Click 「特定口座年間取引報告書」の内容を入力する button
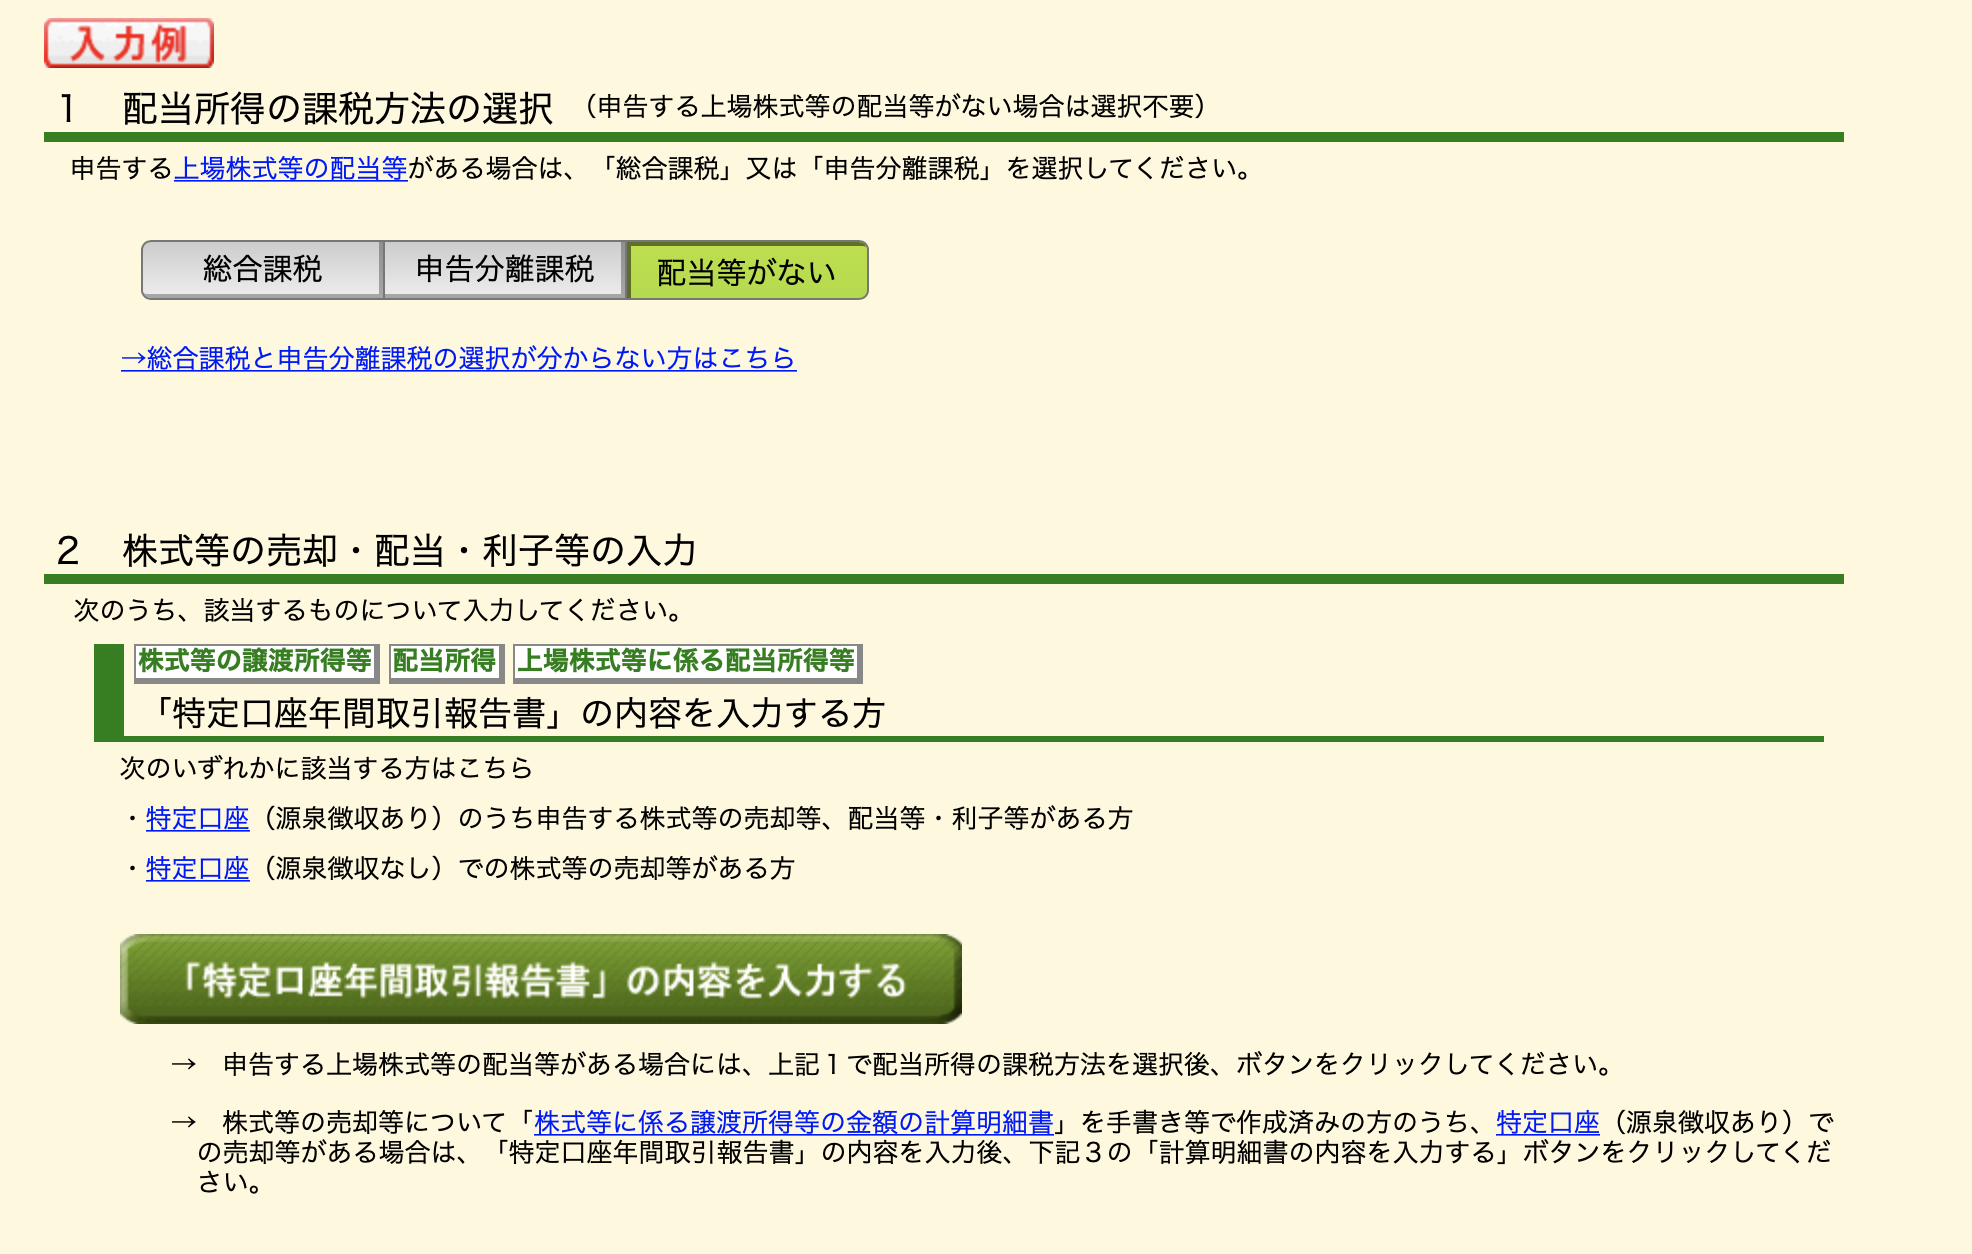The image size is (1972, 1254). tap(541, 979)
